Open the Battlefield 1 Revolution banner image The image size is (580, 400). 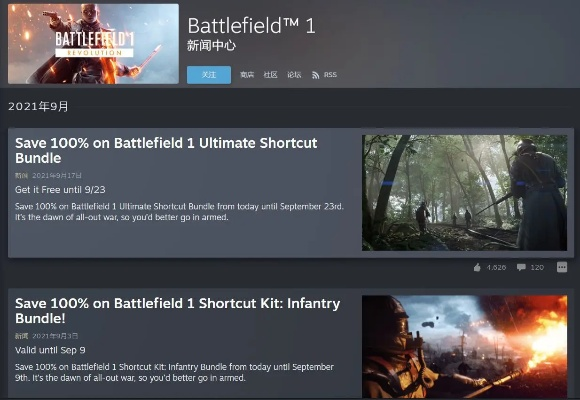coord(93,44)
